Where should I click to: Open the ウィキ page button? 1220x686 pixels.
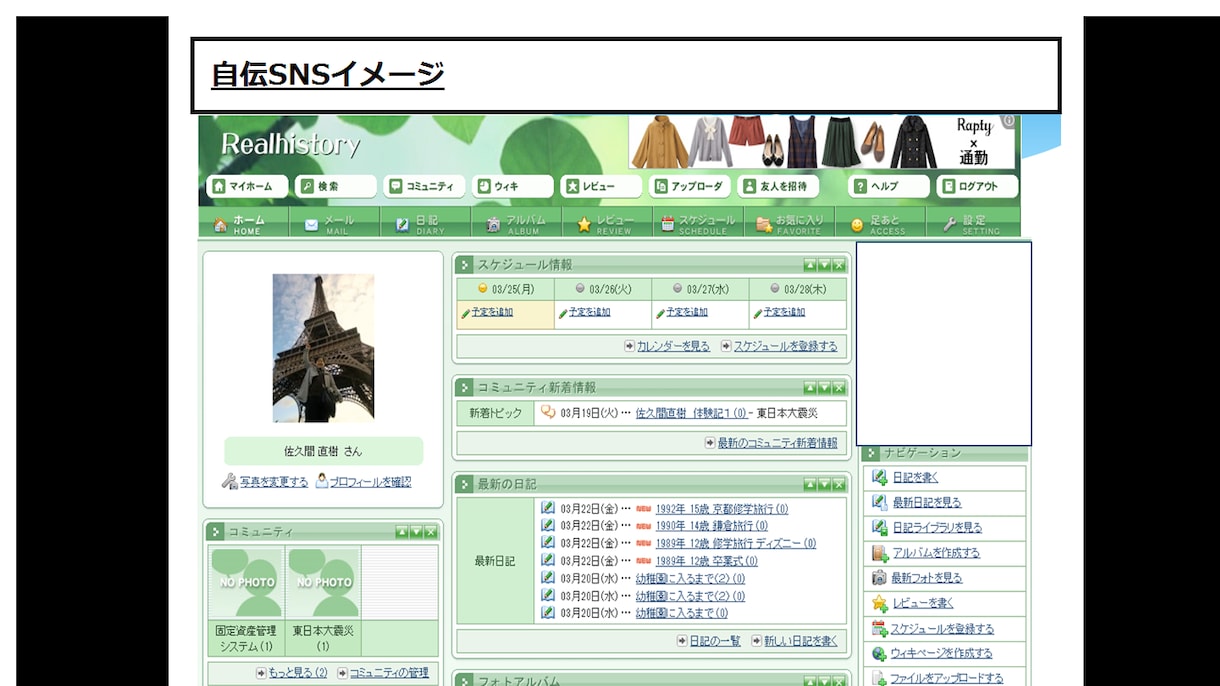pyautogui.click(x=513, y=186)
